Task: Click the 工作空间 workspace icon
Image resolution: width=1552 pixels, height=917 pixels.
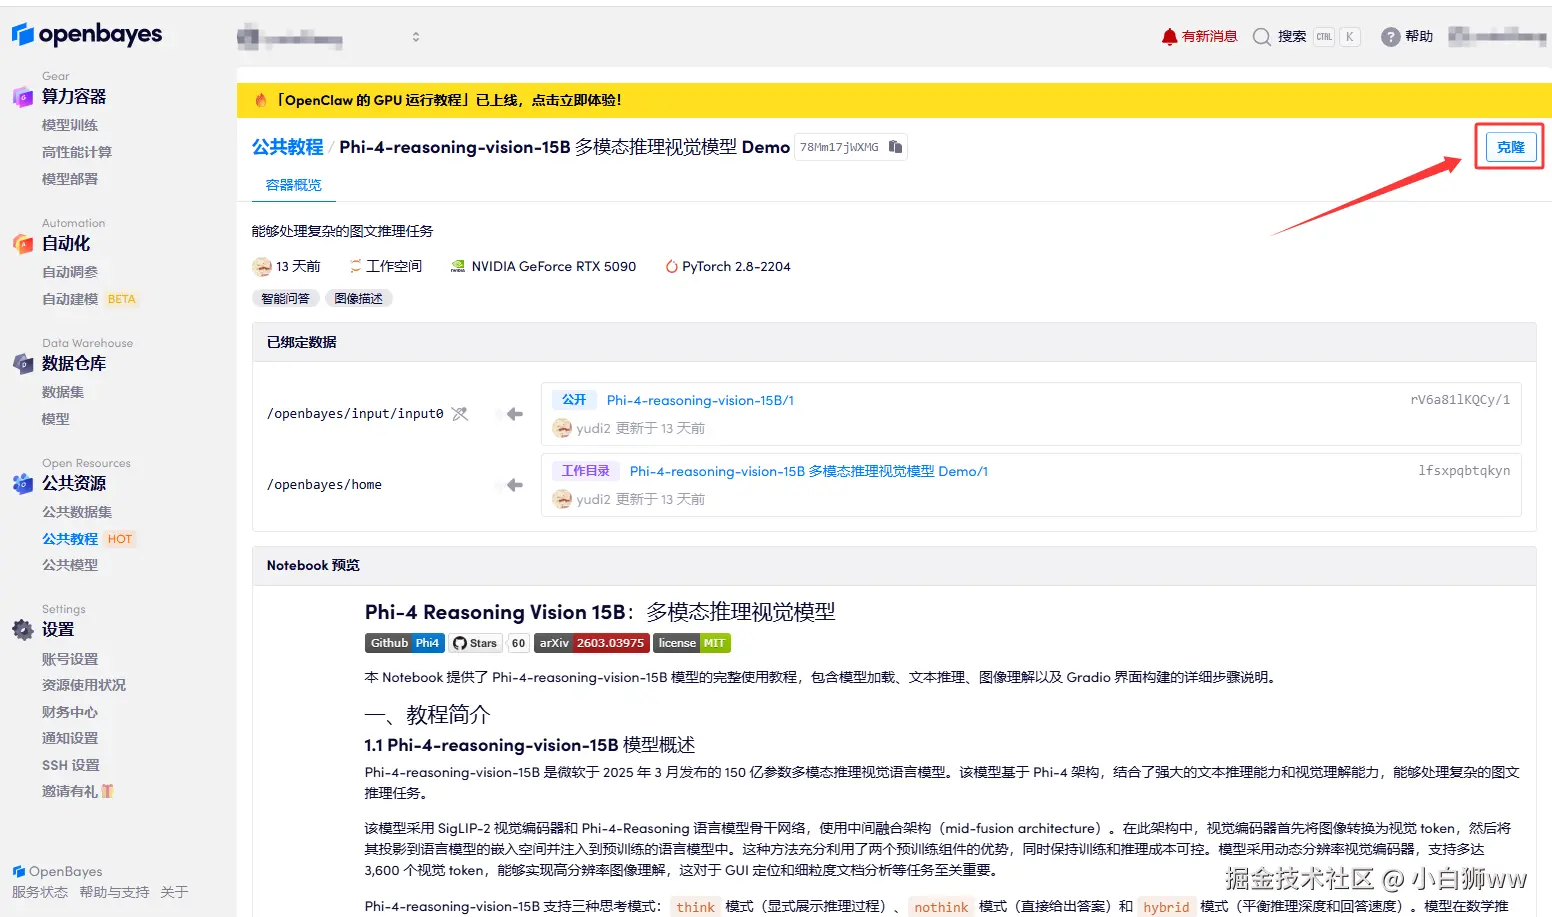Action: (355, 267)
